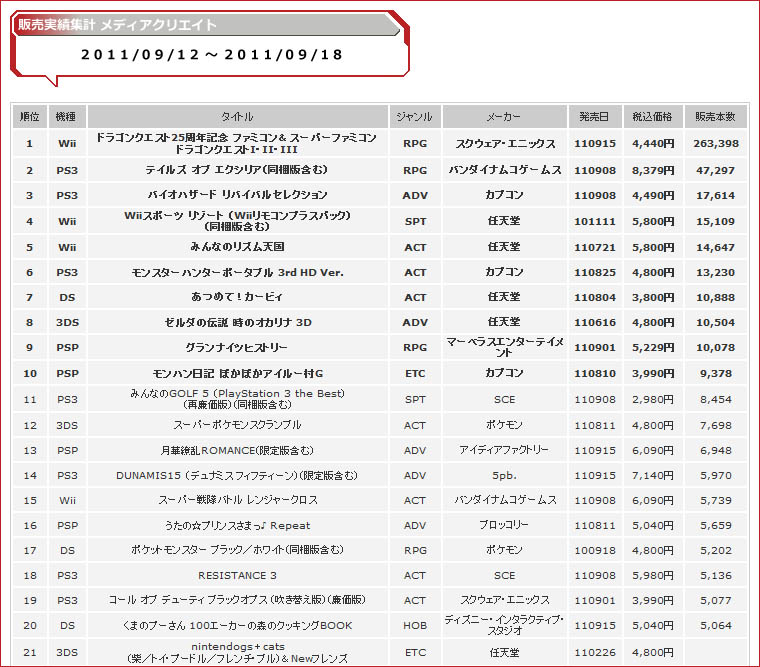Image resolution: width=760 pixels, height=667 pixels.
Task: Click the 月華繚乱ROMANCE title
Action: (x=237, y=450)
